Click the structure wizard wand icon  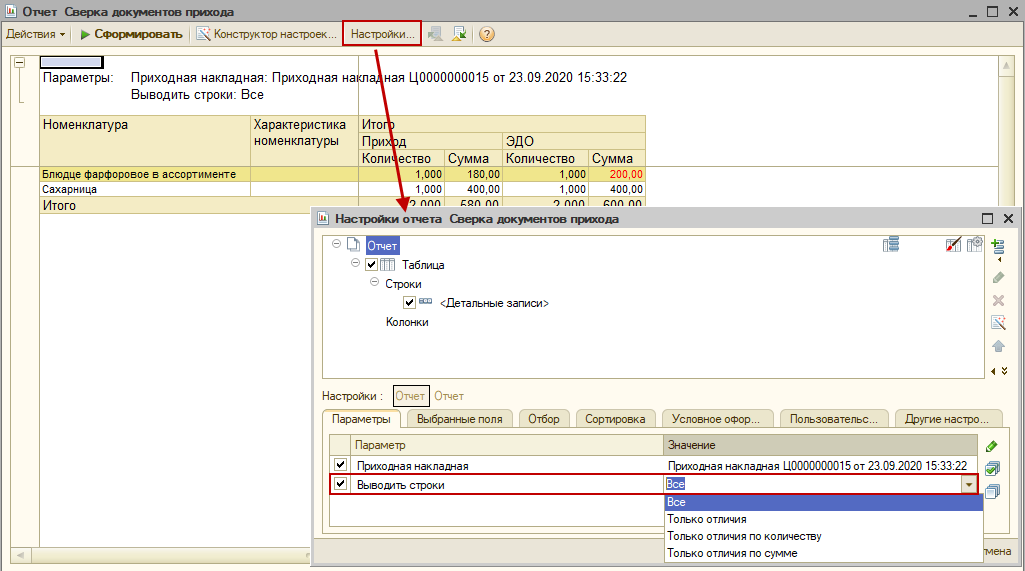(998, 322)
